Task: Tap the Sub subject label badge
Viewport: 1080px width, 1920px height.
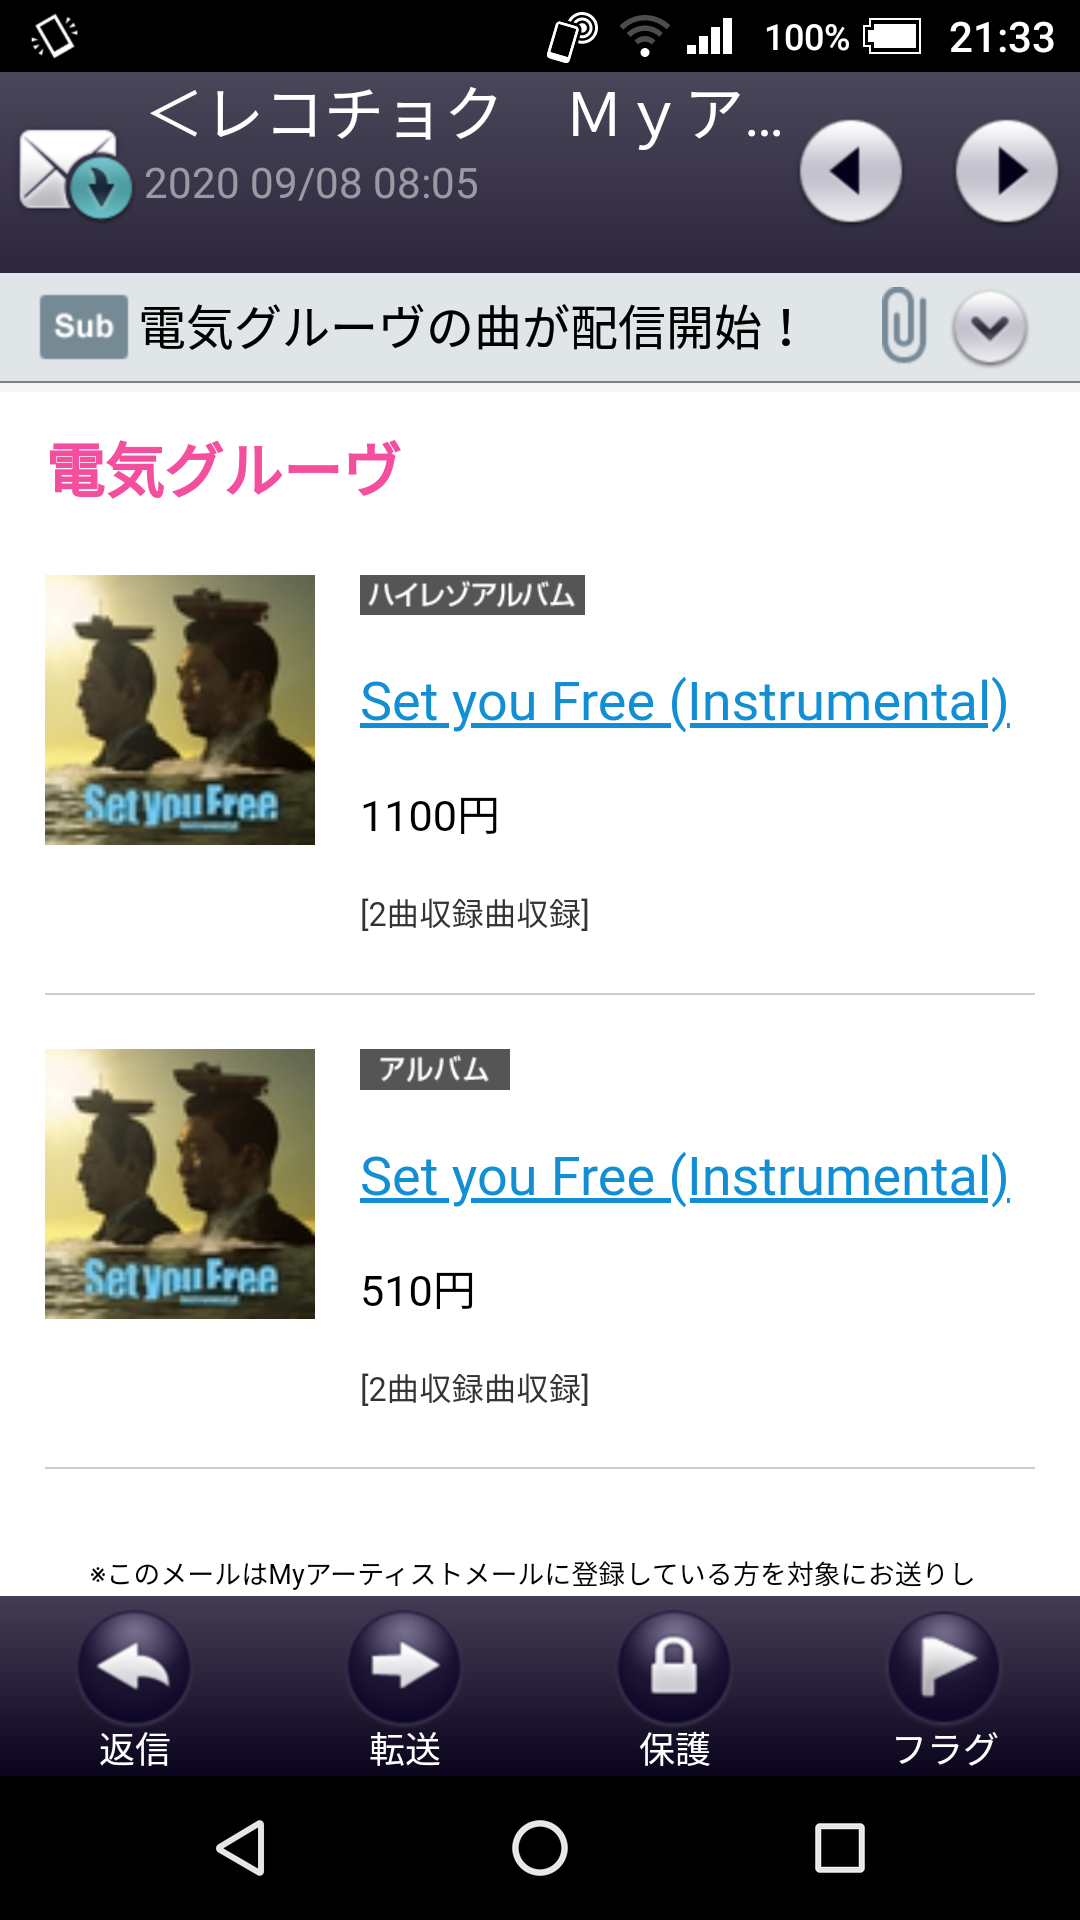Action: [84, 327]
